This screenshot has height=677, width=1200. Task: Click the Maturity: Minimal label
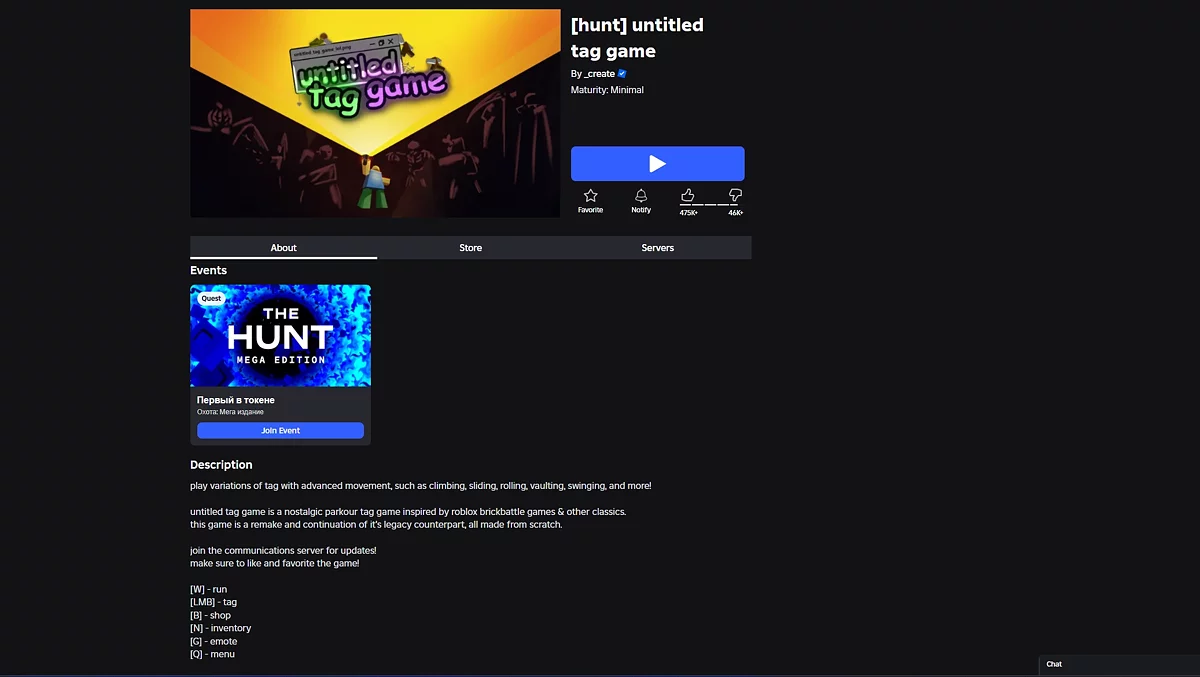tap(607, 90)
